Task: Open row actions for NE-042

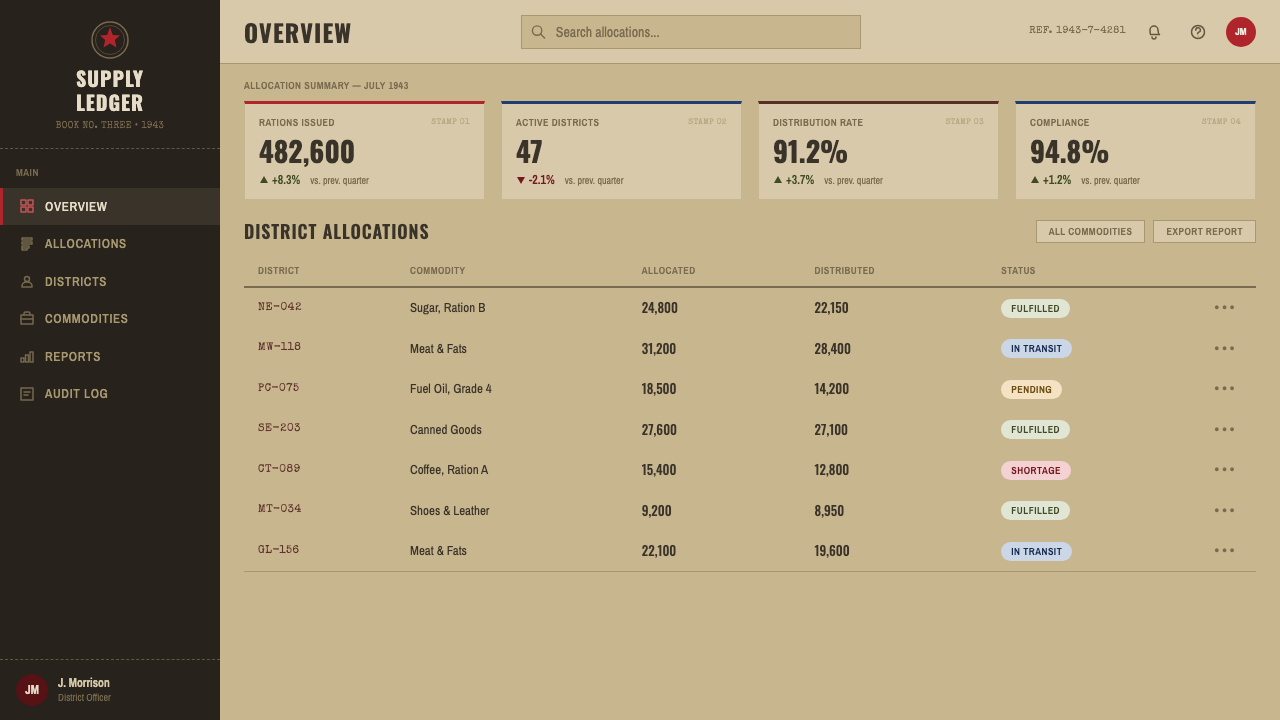Action: [x=1225, y=308]
